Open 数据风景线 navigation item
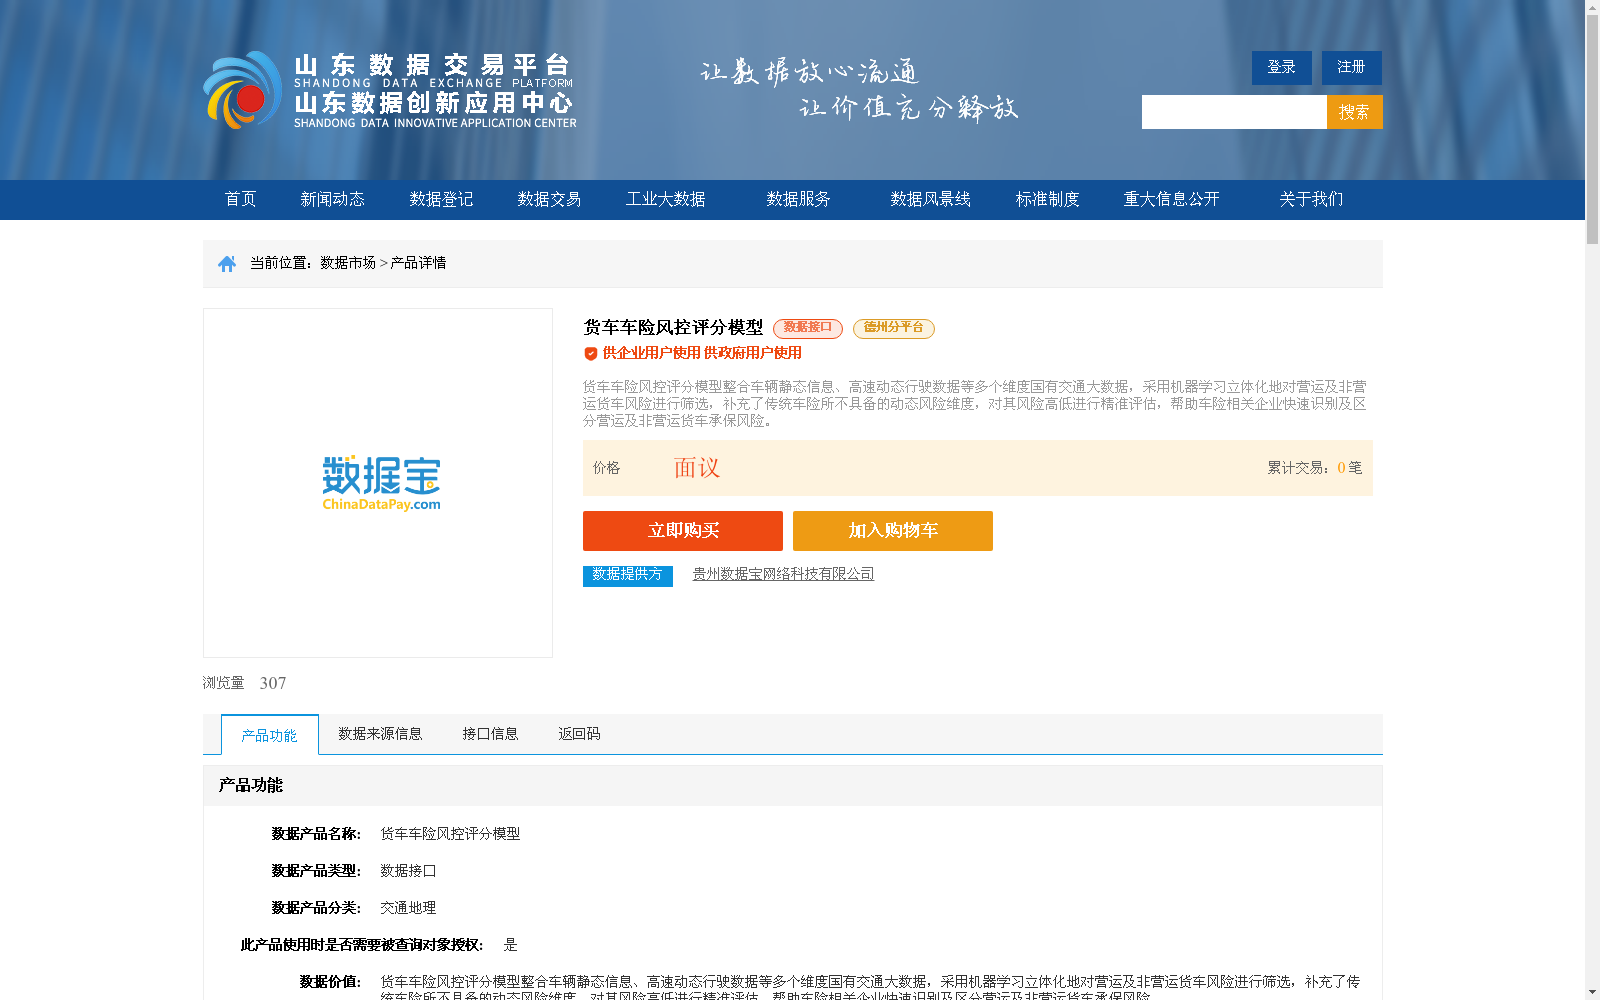Screen dimensions: 1600x1000 [x=931, y=199]
